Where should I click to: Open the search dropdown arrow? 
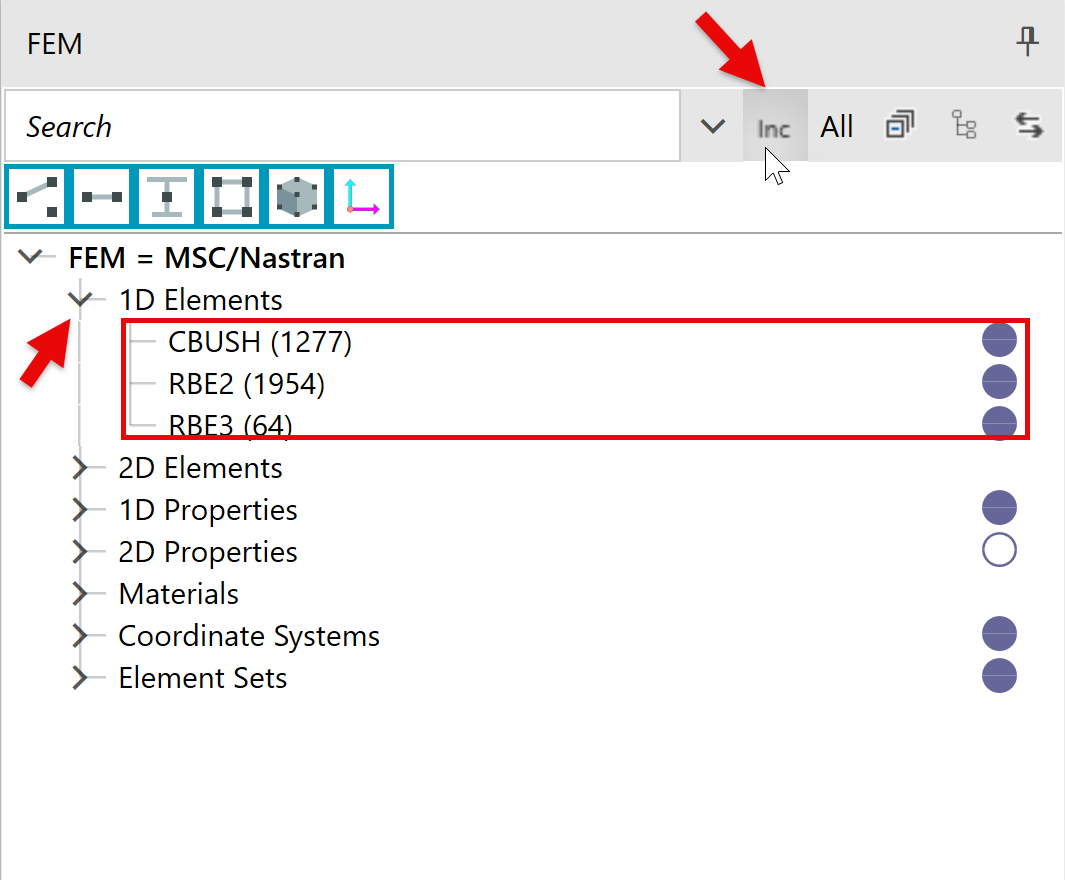(x=712, y=126)
